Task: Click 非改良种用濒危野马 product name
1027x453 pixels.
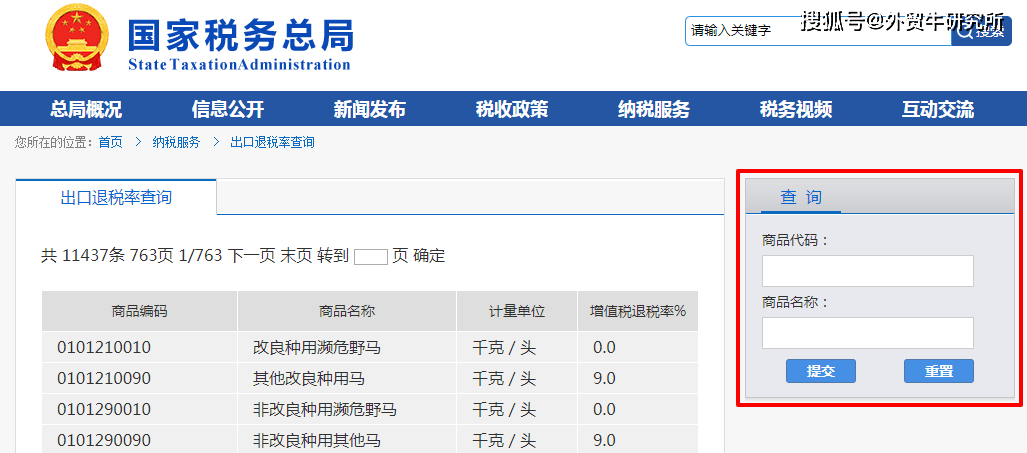Action: [x=325, y=410]
